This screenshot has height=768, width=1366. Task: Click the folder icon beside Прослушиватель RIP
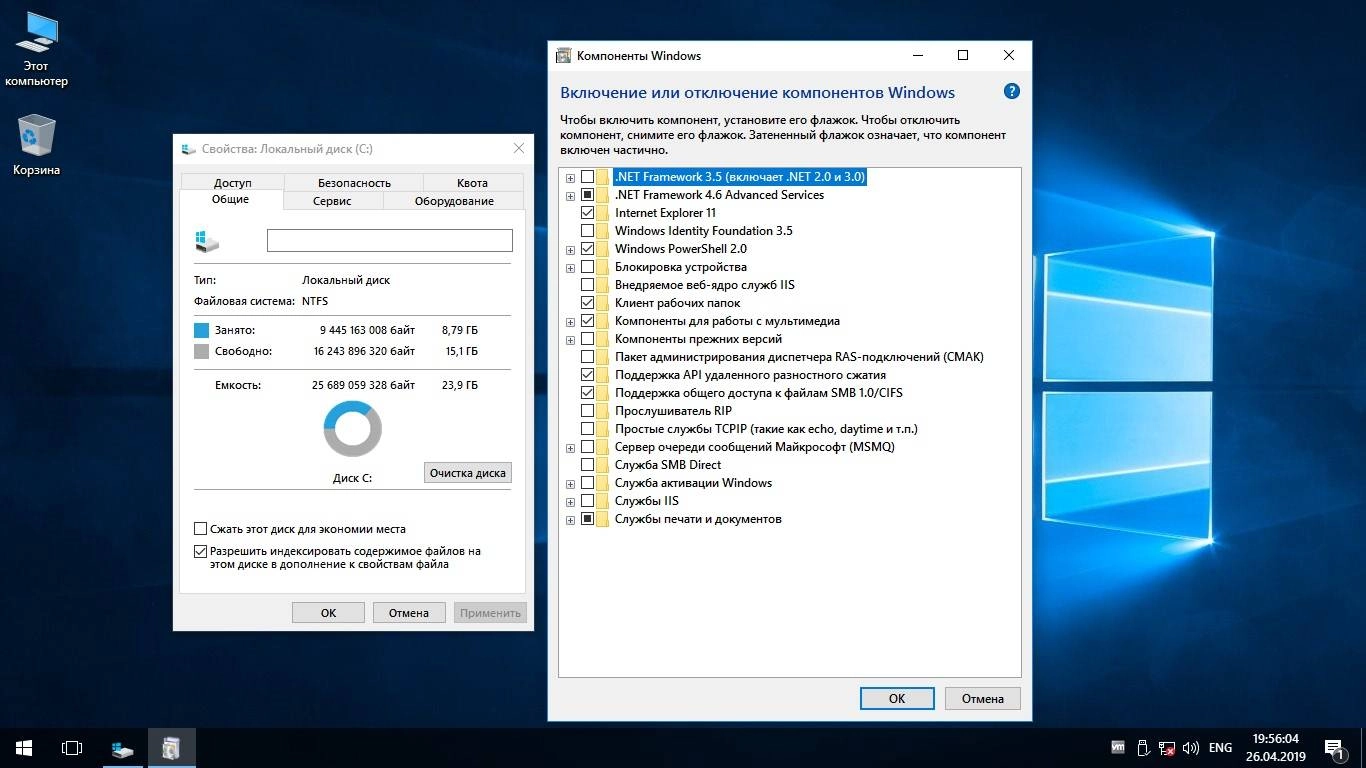coord(603,411)
